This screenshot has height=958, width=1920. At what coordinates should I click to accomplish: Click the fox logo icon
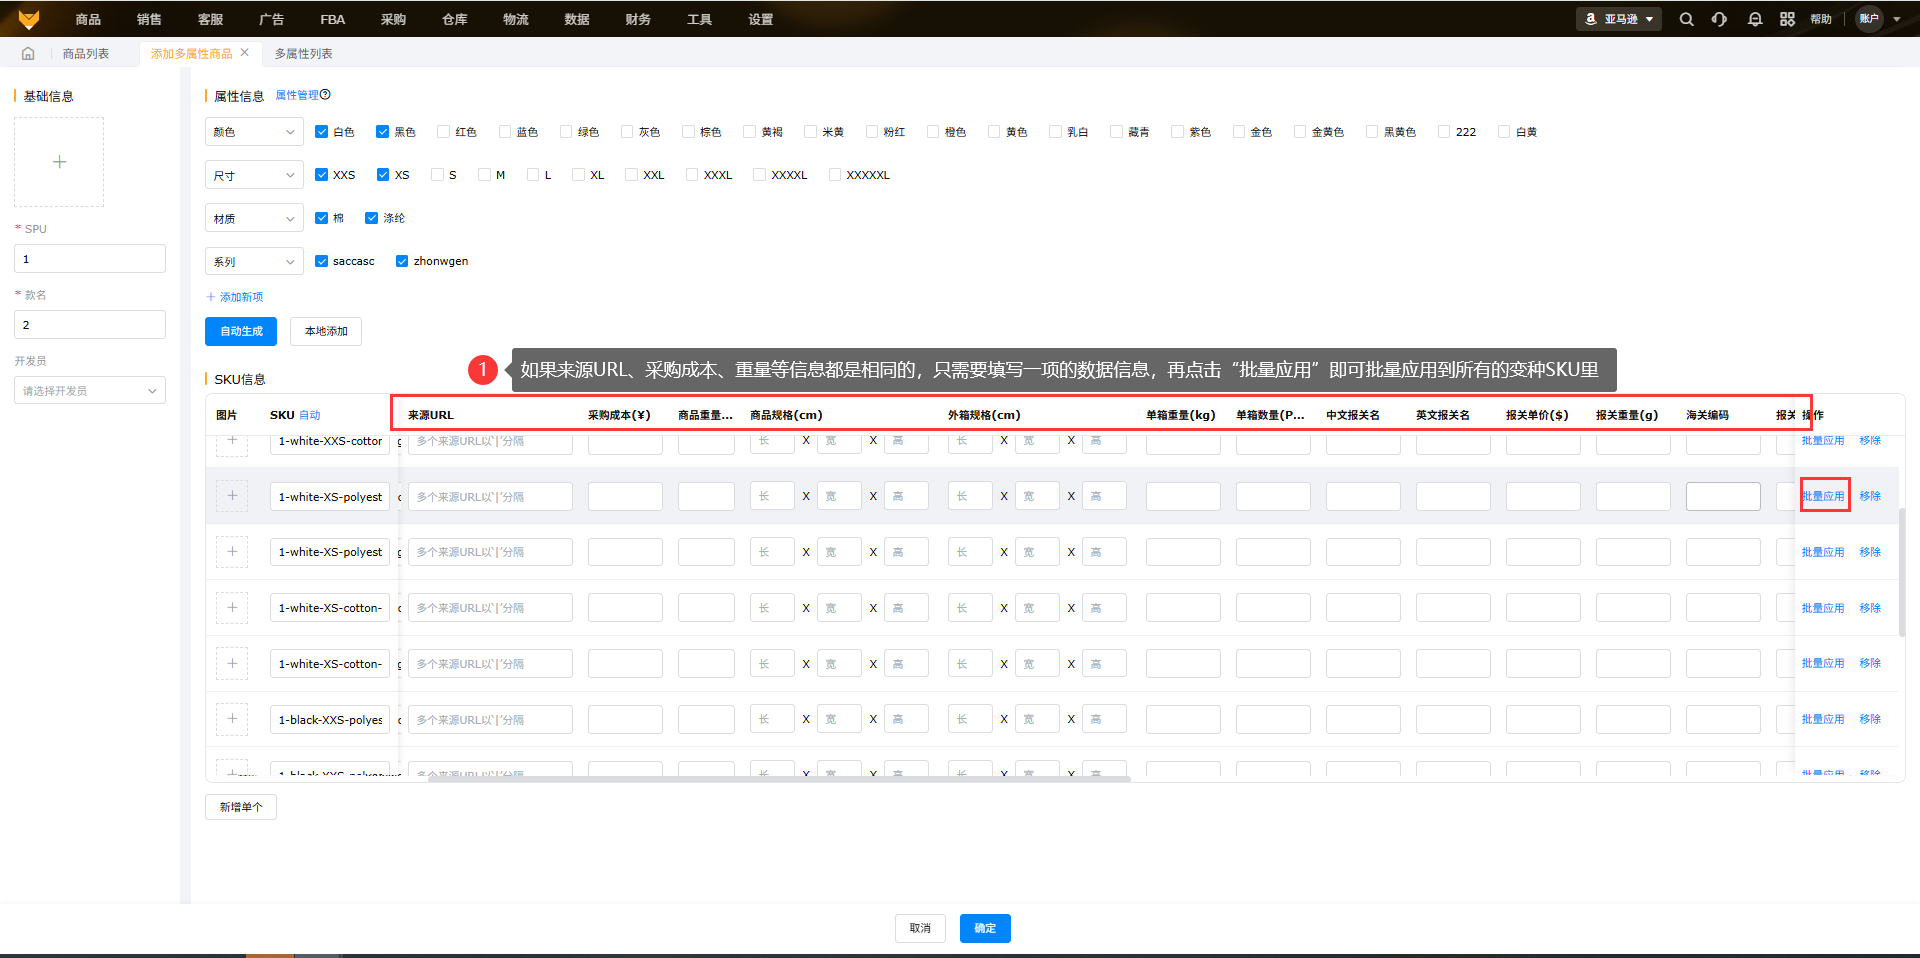[29, 19]
